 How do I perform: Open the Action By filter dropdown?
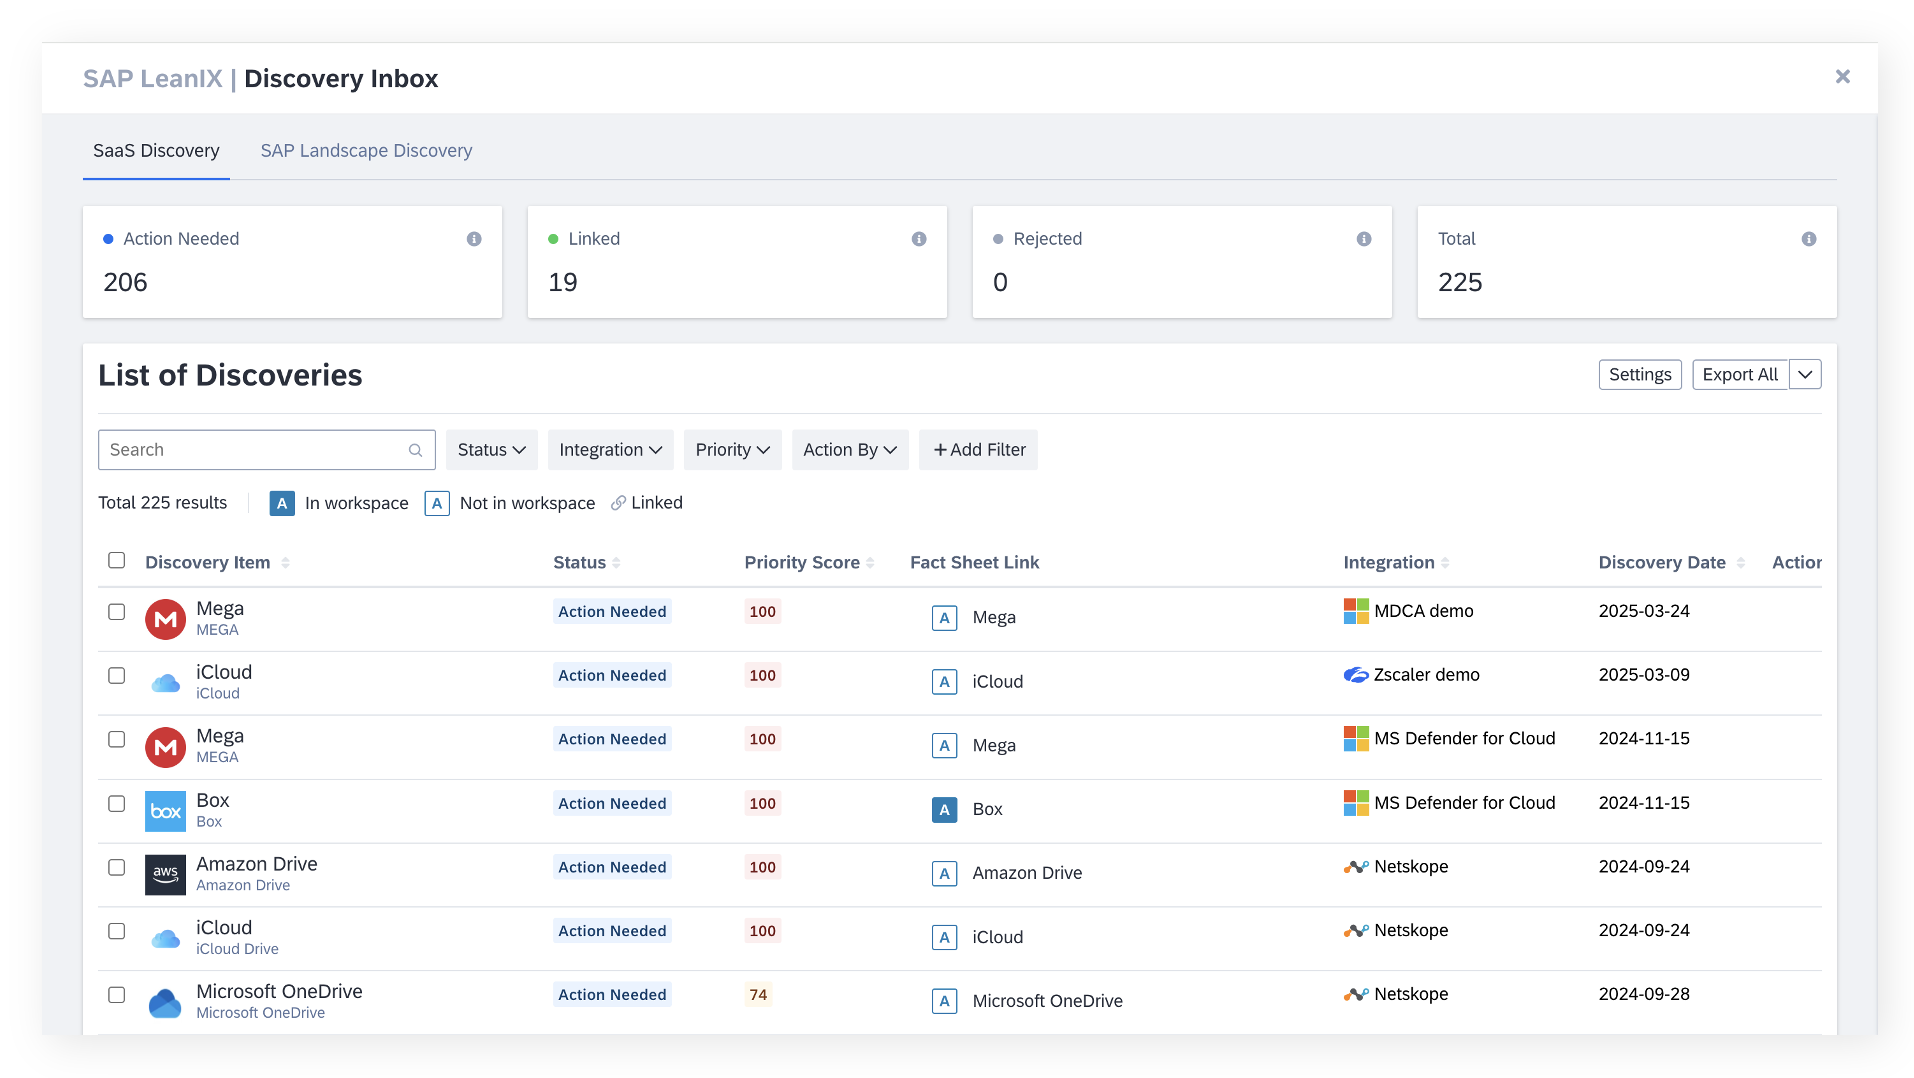[x=850, y=450]
